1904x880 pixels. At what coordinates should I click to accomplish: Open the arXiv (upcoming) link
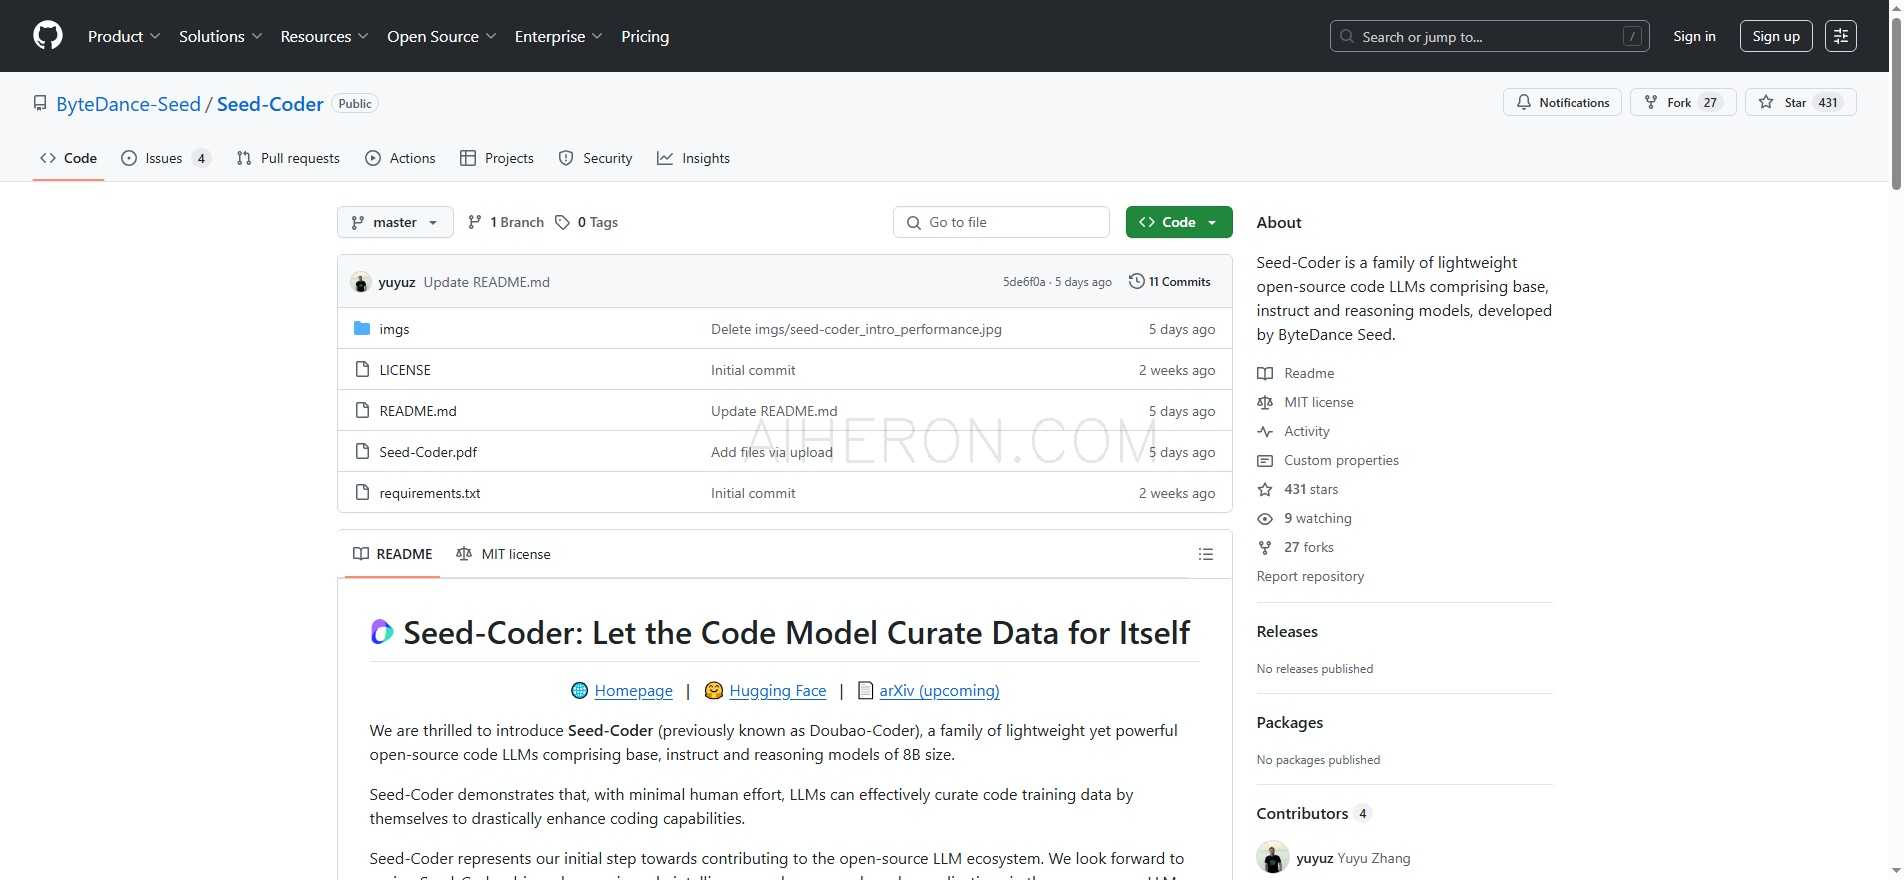coord(939,691)
